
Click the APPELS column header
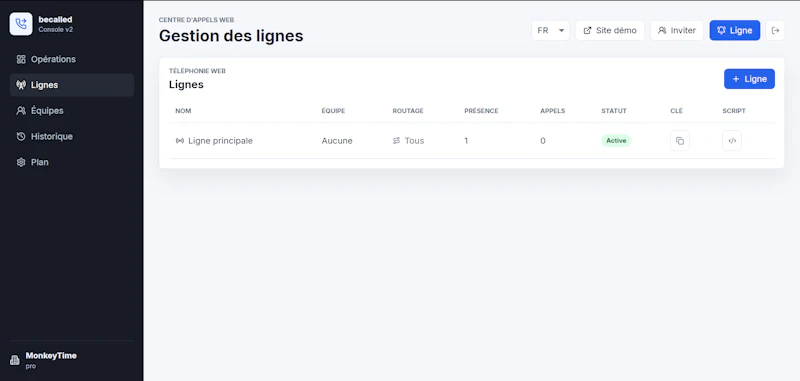click(553, 111)
